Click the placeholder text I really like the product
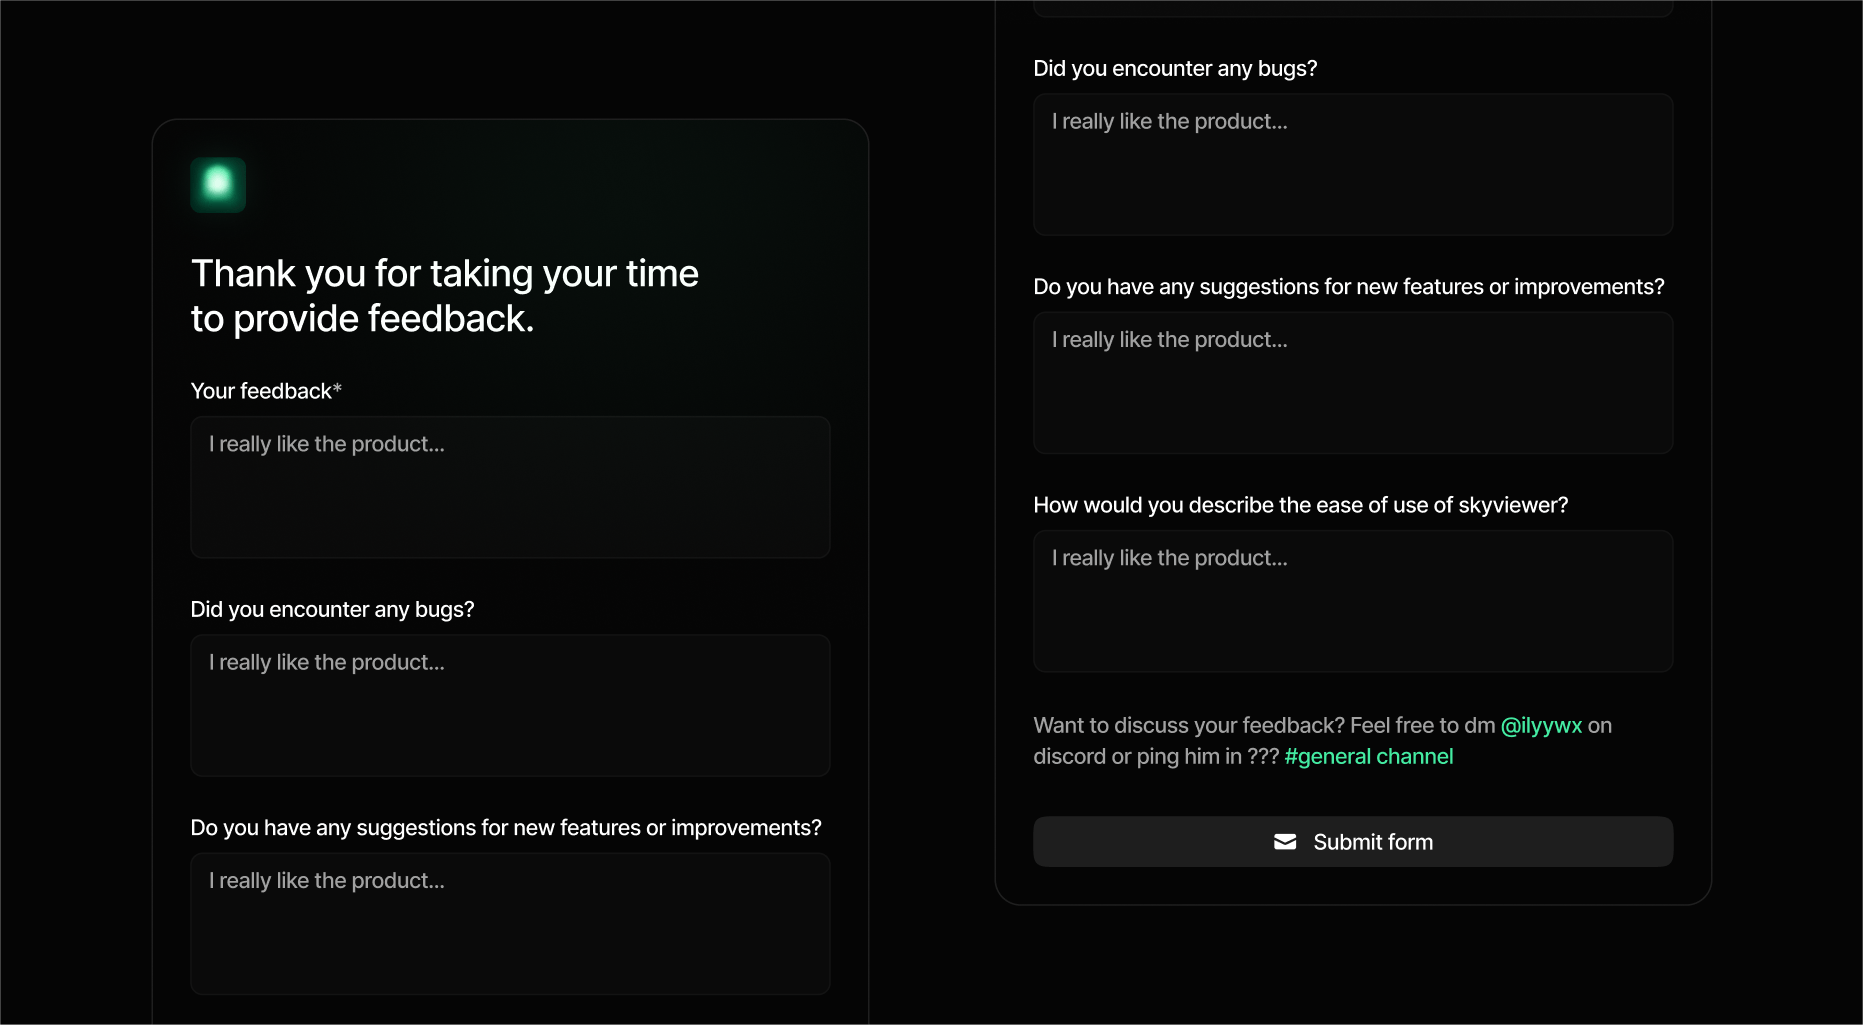 [326, 443]
